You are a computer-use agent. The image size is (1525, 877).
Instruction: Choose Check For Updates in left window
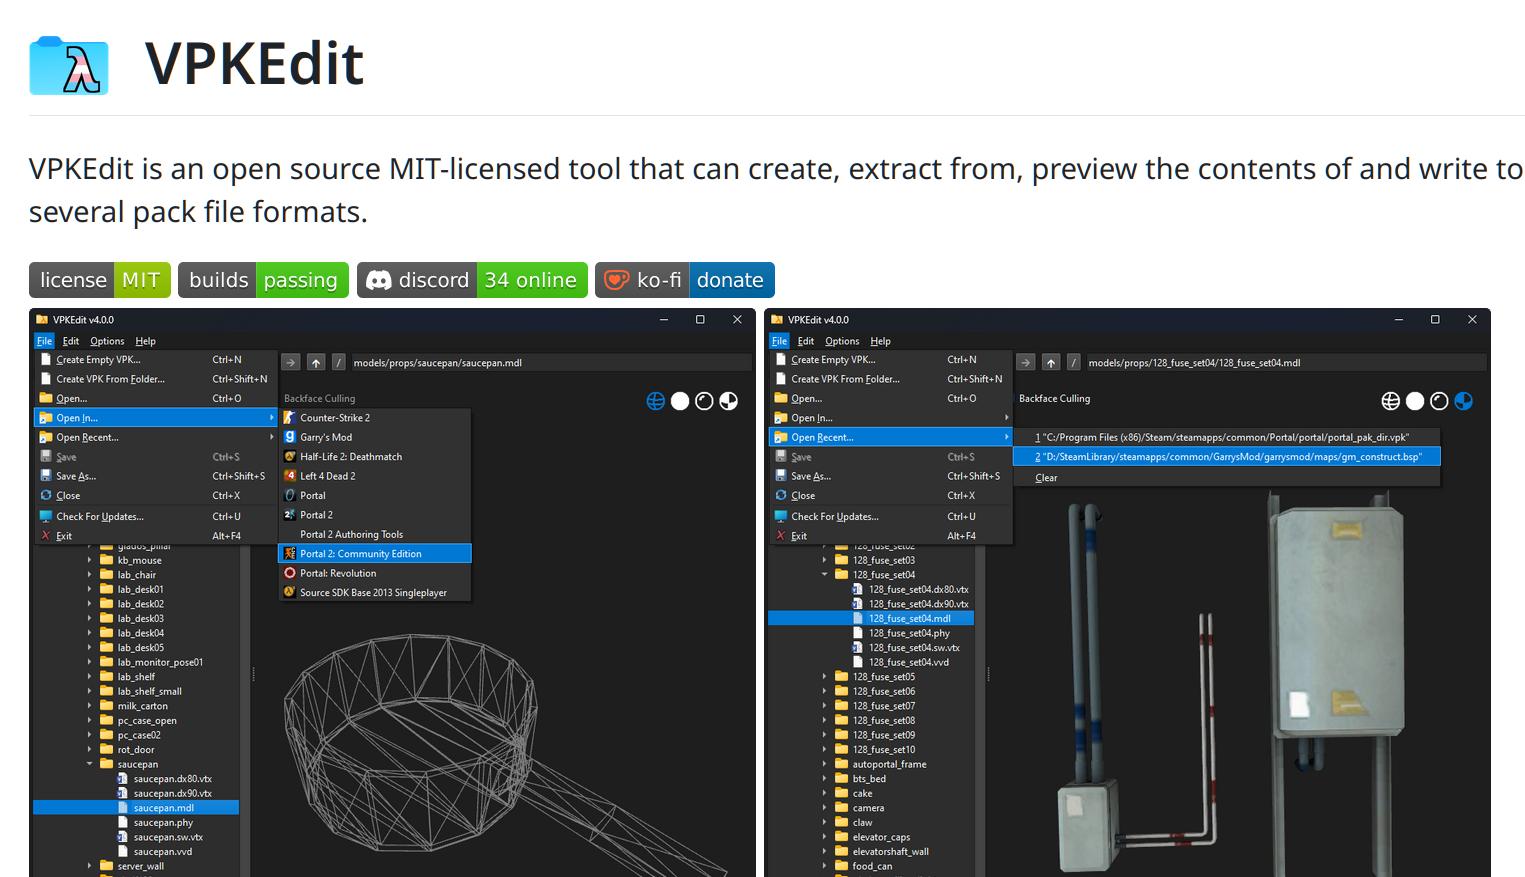coord(155,516)
